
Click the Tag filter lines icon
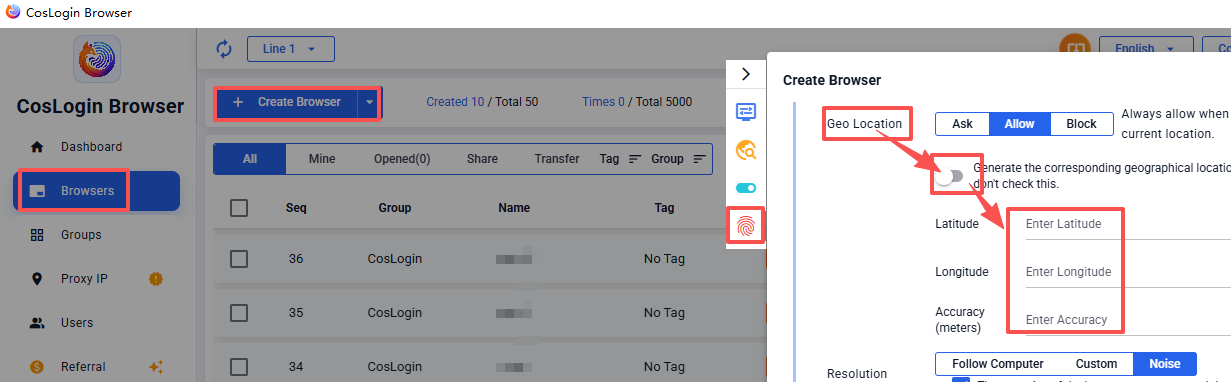[635, 159]
